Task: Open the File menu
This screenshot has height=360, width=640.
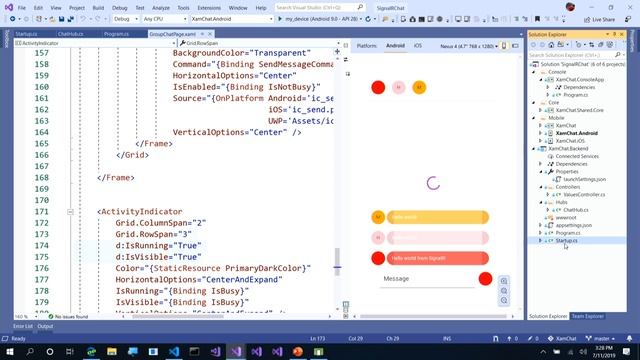Action: coord(22,8)
